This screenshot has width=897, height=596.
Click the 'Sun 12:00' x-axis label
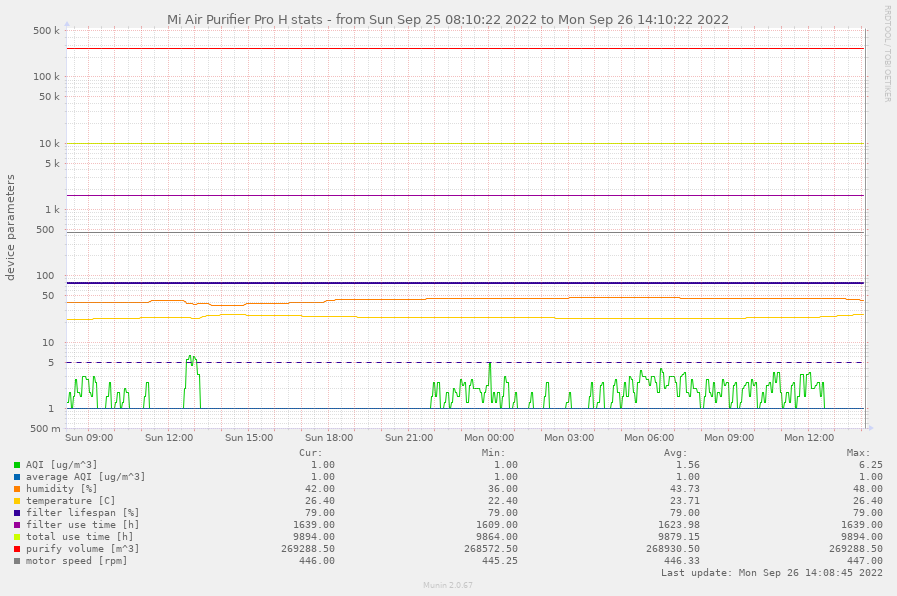tap(169, 438)
